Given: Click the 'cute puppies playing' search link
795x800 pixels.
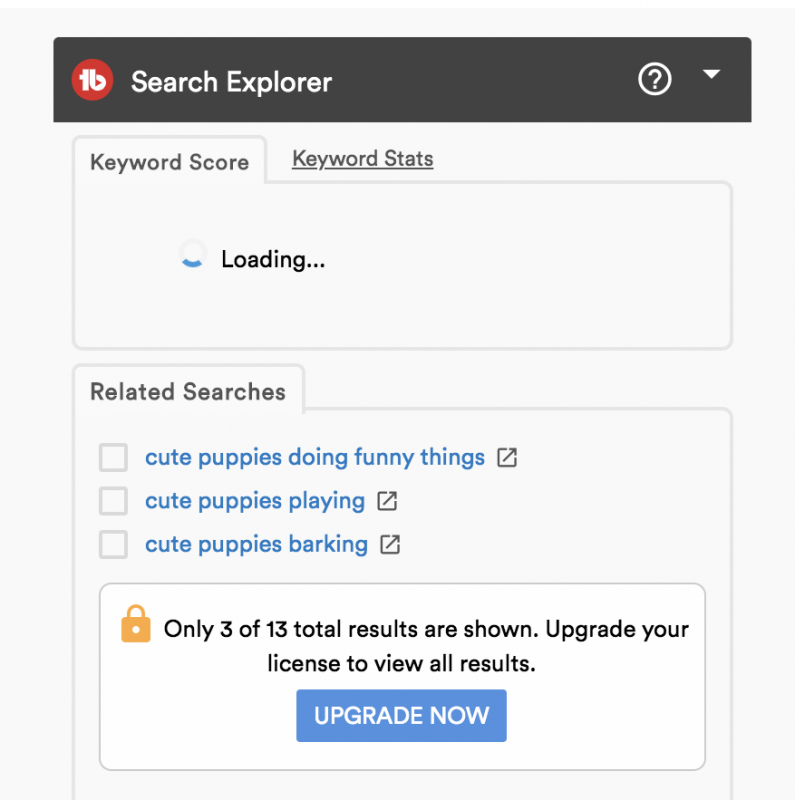Looking at the screenshot, I should tap(255, 501).
